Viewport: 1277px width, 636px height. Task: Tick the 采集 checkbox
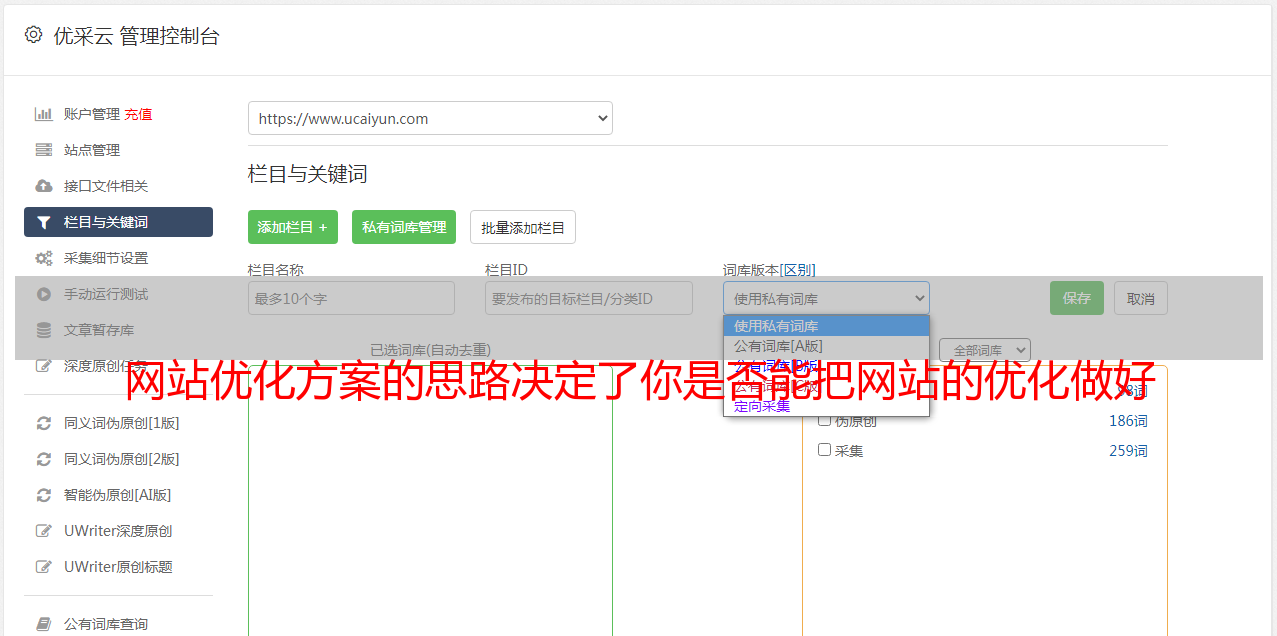[825, 450]
